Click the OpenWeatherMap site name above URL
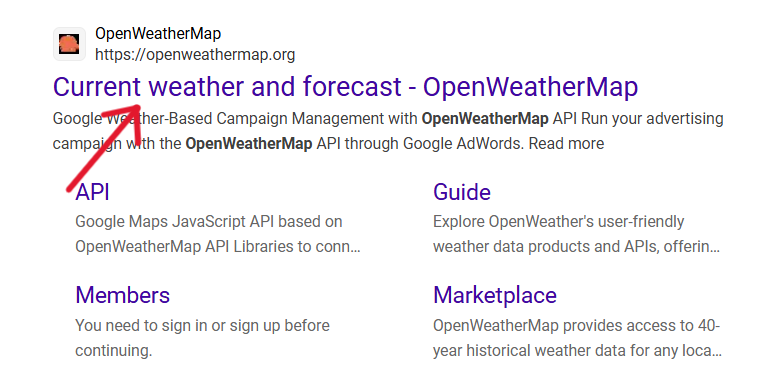This screenshot has height=370, width=757. (158, 34)
